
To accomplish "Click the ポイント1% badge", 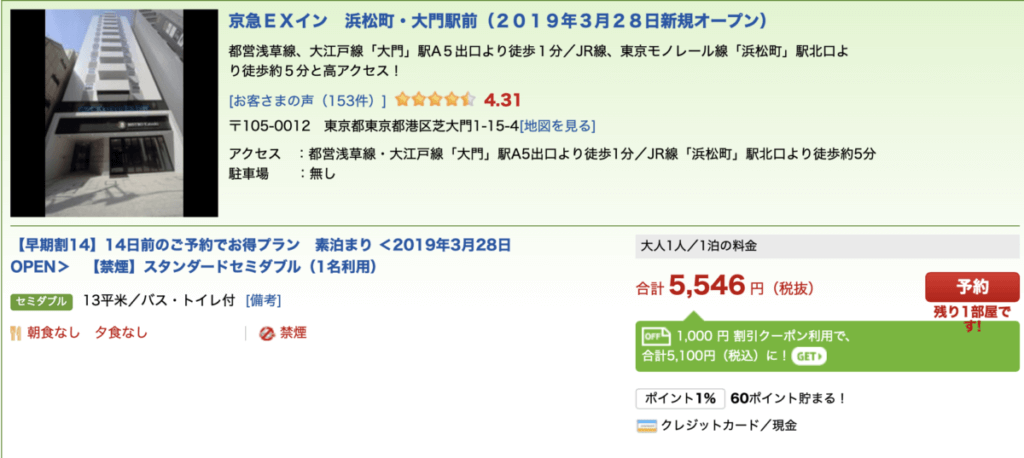I will coord(679,398).
